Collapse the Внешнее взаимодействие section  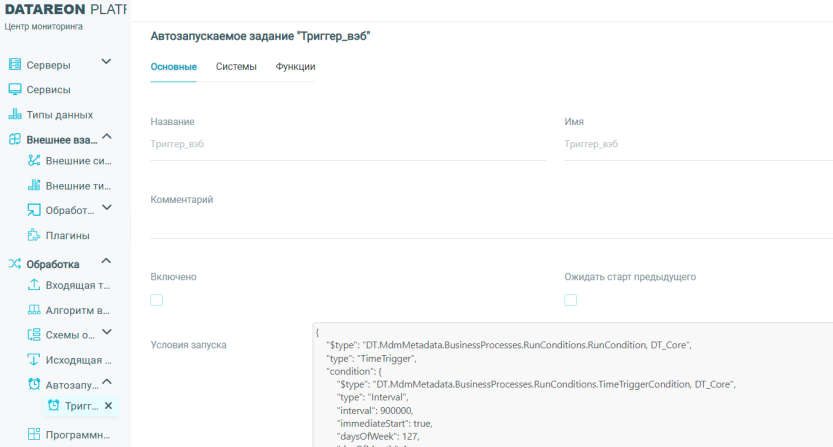(x=107, y=137)
